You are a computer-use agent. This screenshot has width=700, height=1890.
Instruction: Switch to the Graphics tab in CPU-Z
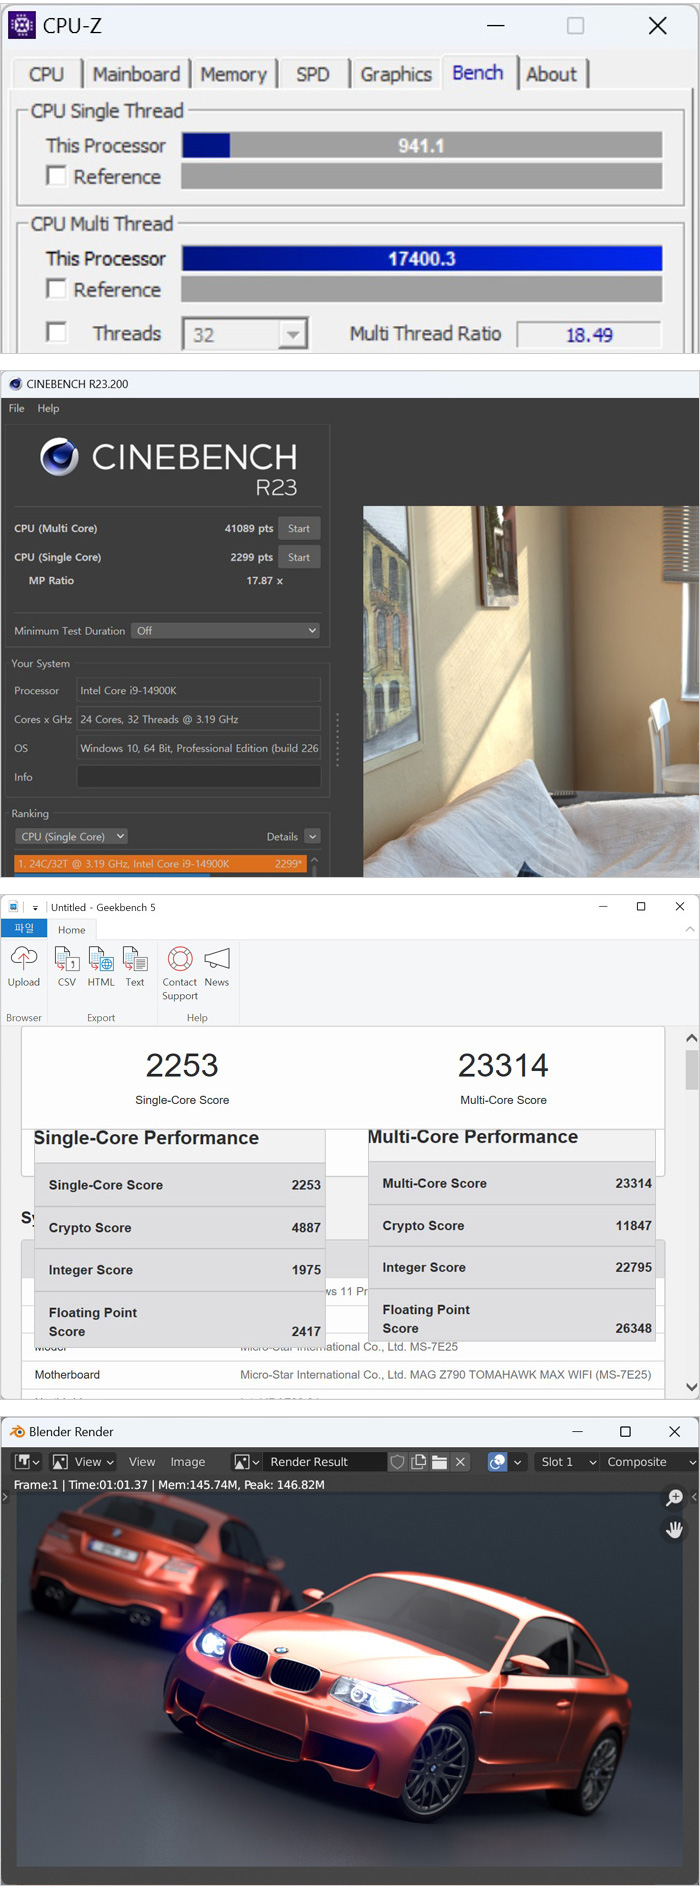tap(396, 74)
